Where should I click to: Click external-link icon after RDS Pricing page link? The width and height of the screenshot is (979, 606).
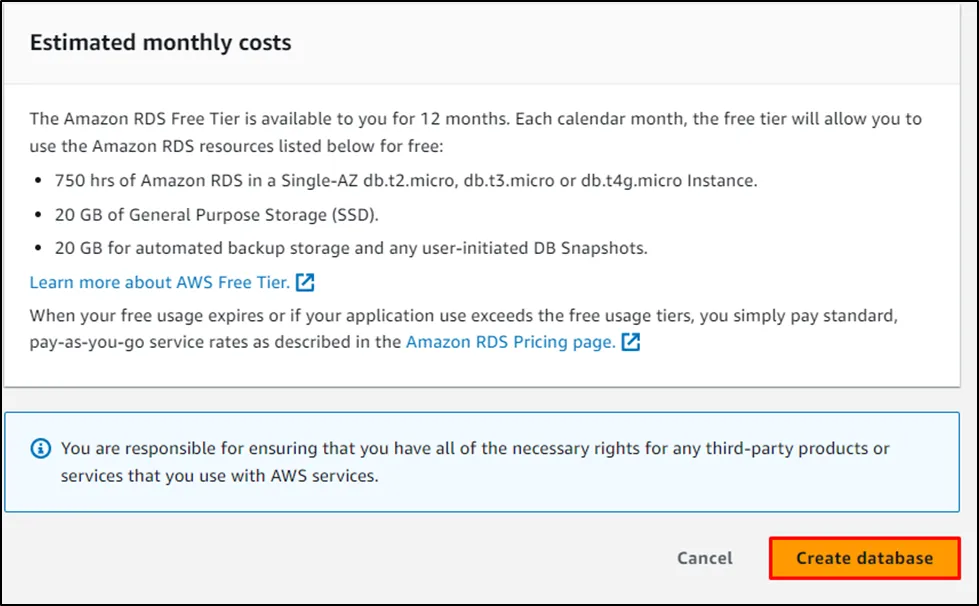click(x=631, y=342)
